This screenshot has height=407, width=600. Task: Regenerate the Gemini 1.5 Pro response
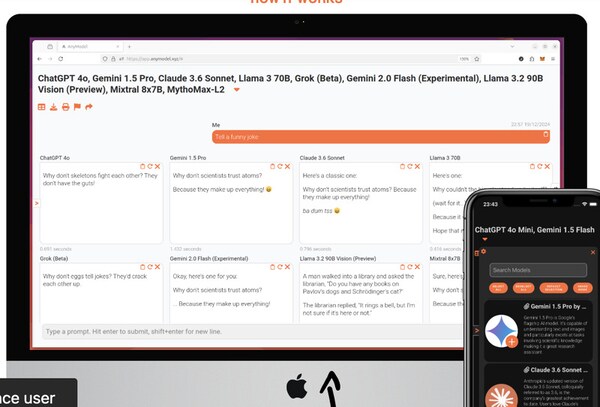pos(277,166)
